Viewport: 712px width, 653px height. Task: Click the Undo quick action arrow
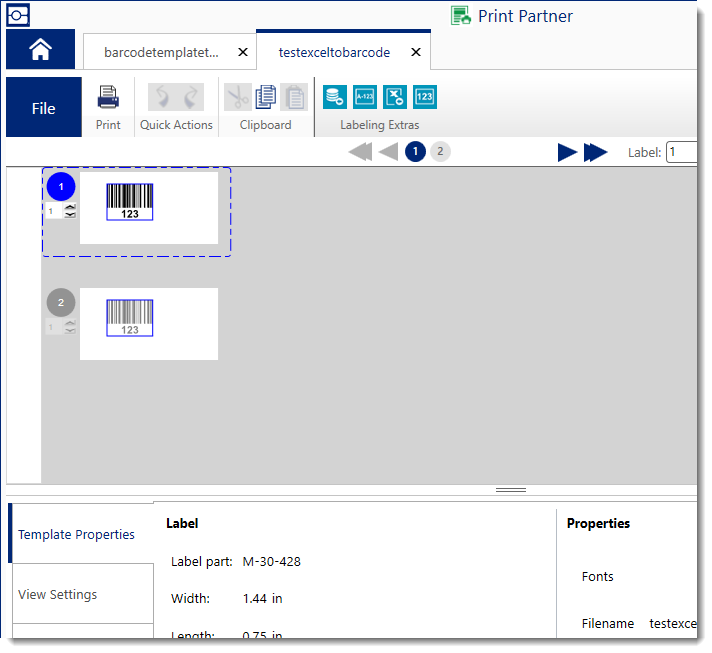pos(162,97)
